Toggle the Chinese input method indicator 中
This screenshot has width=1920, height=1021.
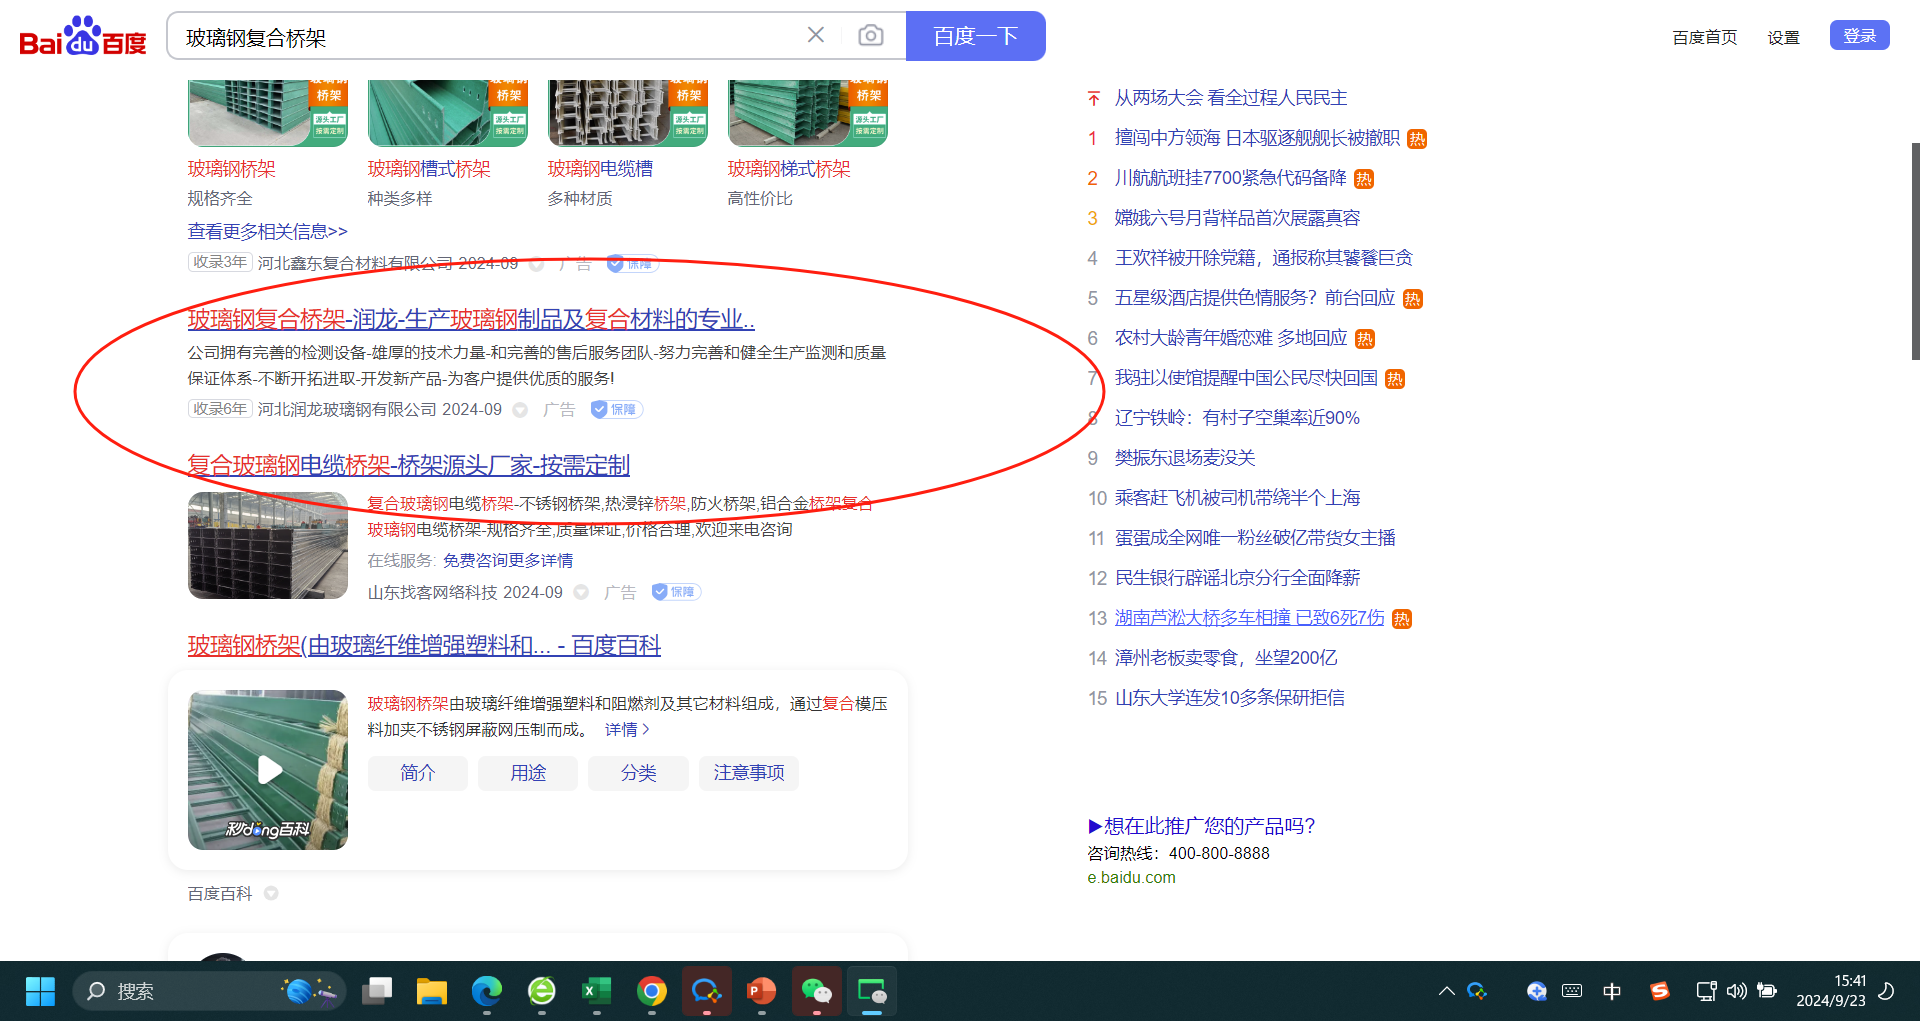1612,991
